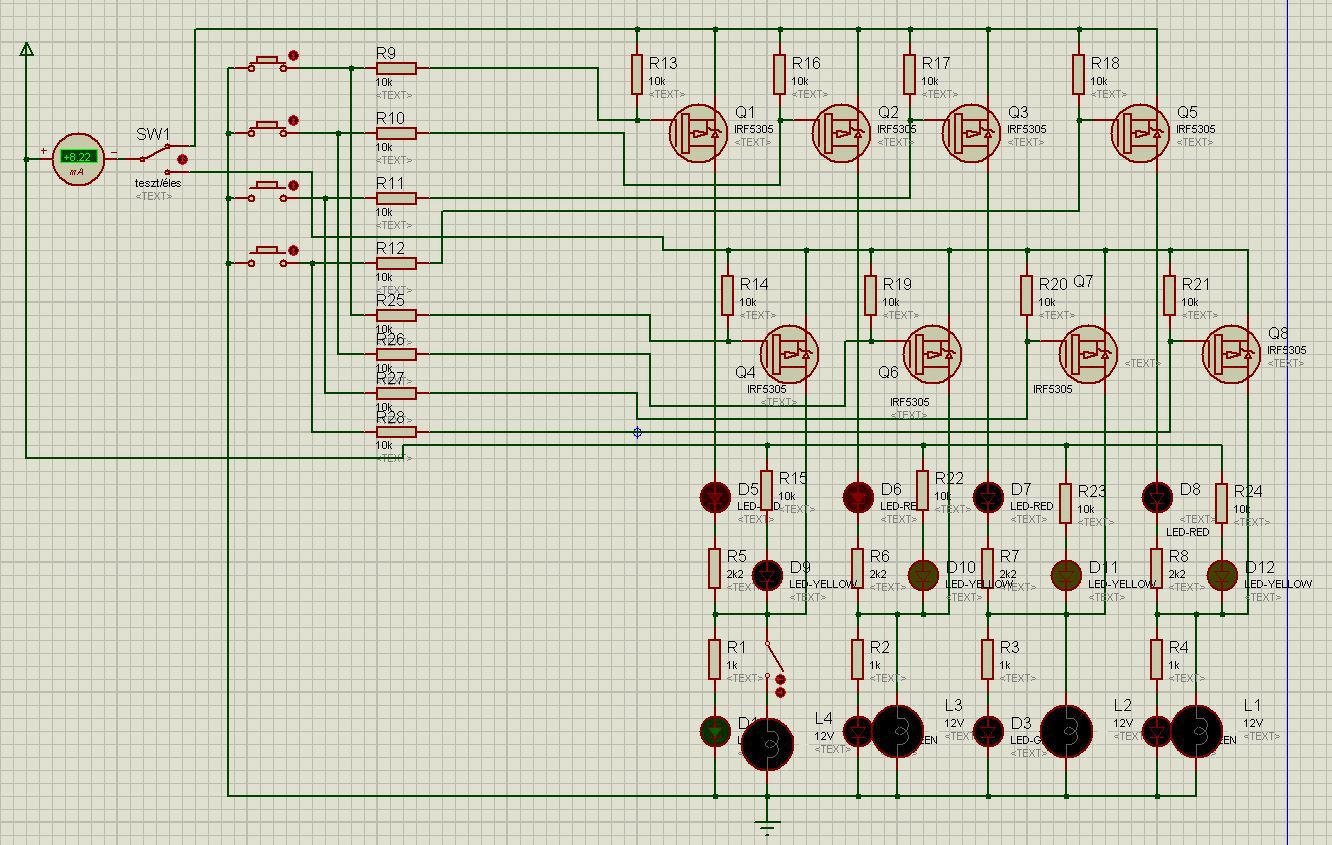Select the D9 yellow LED
Screen dimensions: 1332x845
[x=767, y=574]
